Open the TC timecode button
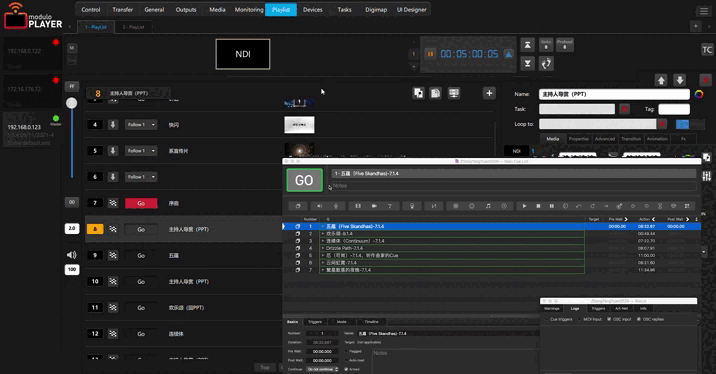The image size is (716, 374). click(707, 50)
